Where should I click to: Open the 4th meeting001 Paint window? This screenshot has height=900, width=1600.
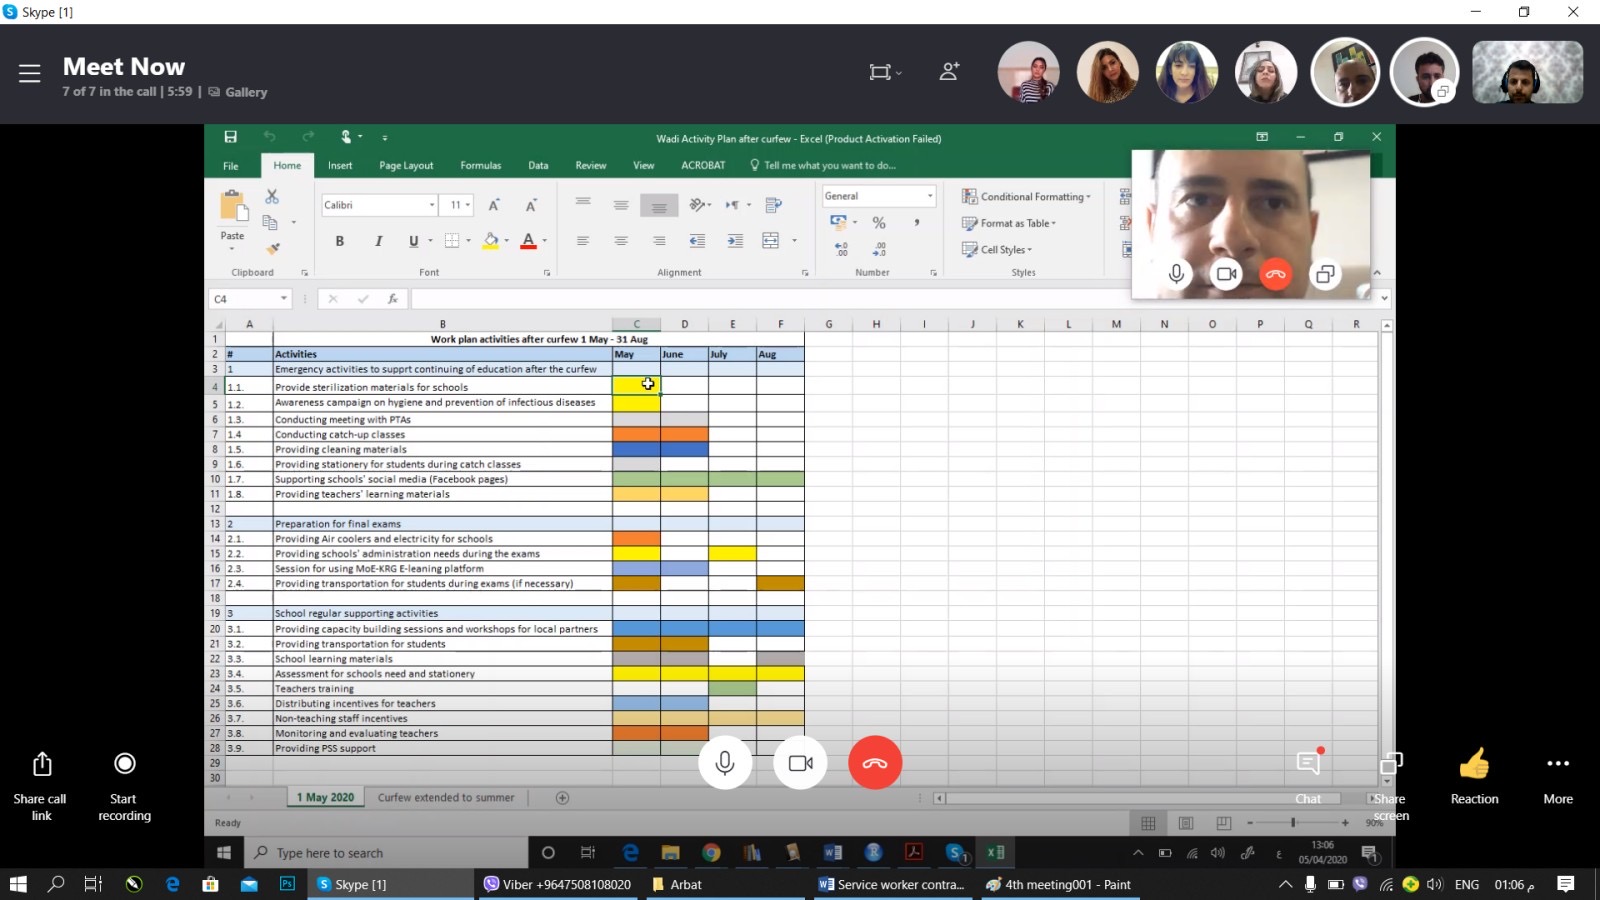click(x=1058, y=884)
